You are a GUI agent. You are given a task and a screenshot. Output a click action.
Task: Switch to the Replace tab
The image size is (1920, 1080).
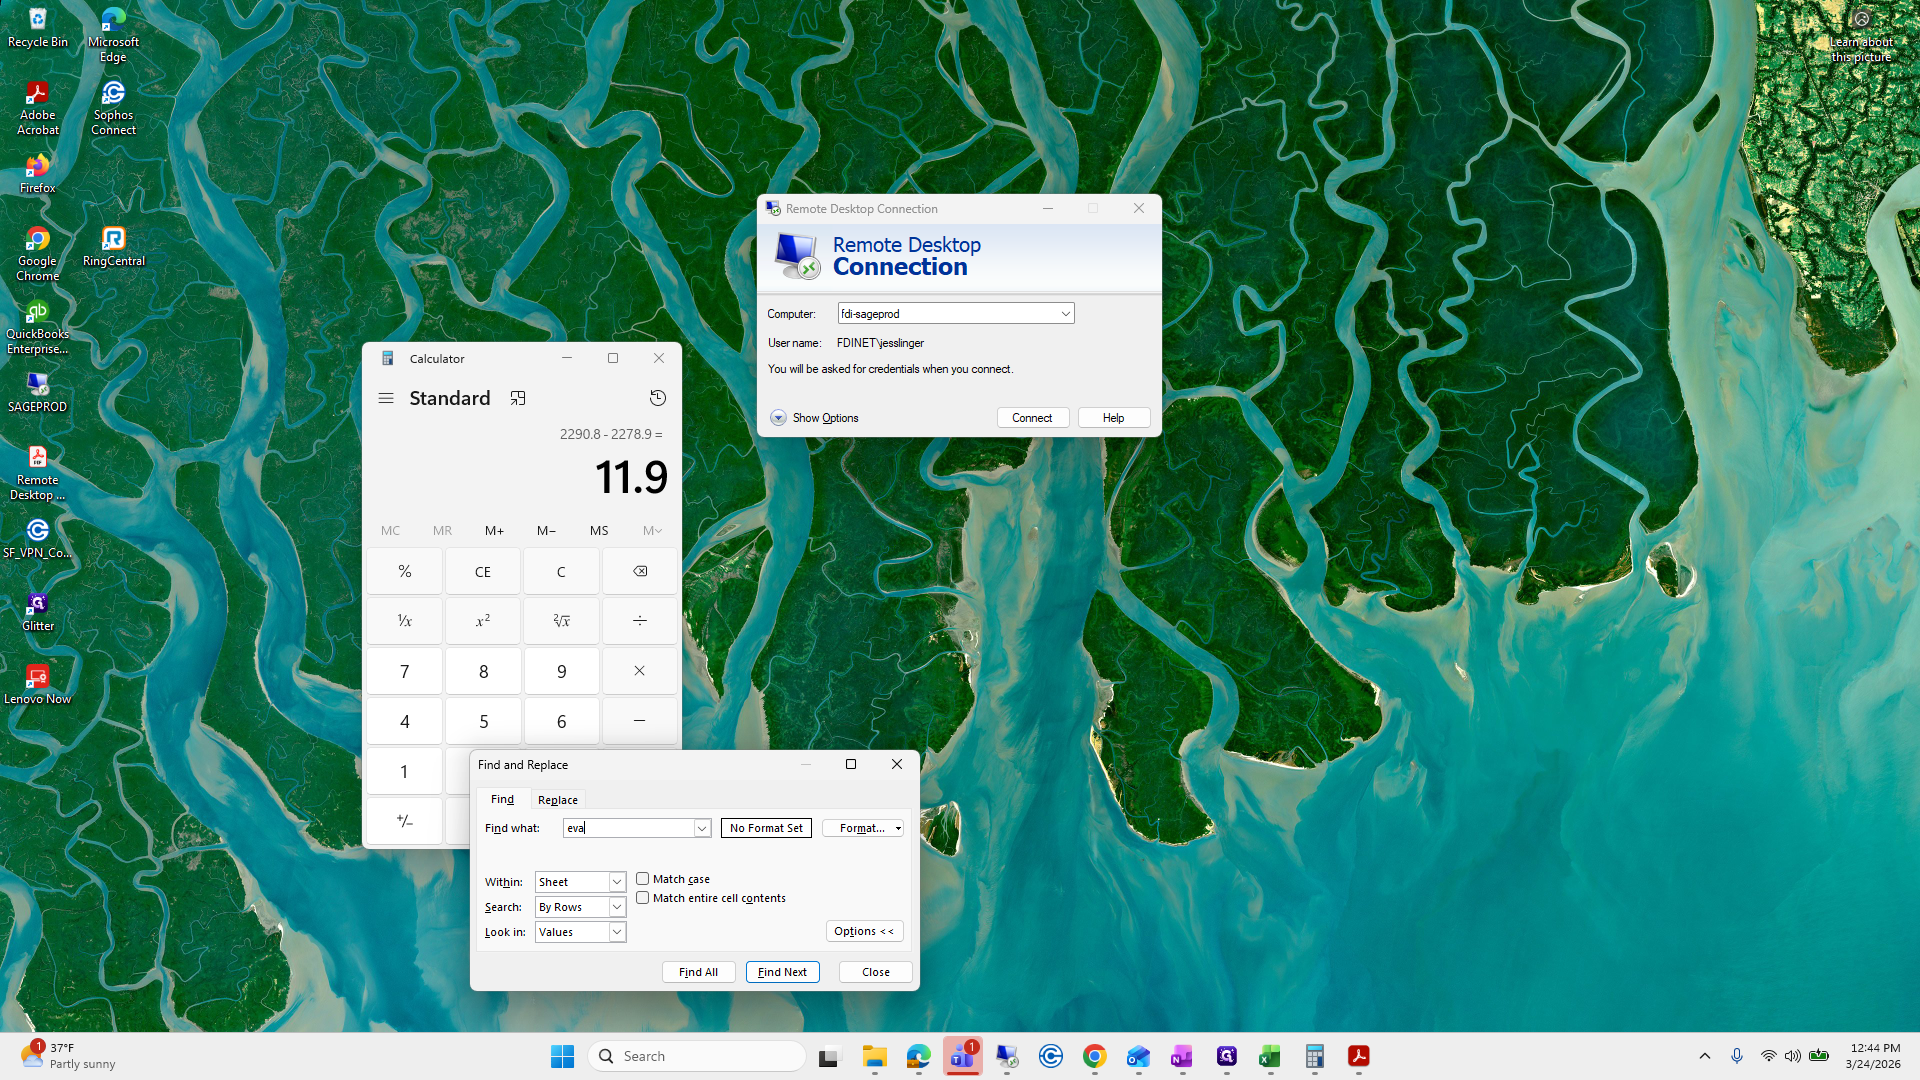tap(557, 800)
